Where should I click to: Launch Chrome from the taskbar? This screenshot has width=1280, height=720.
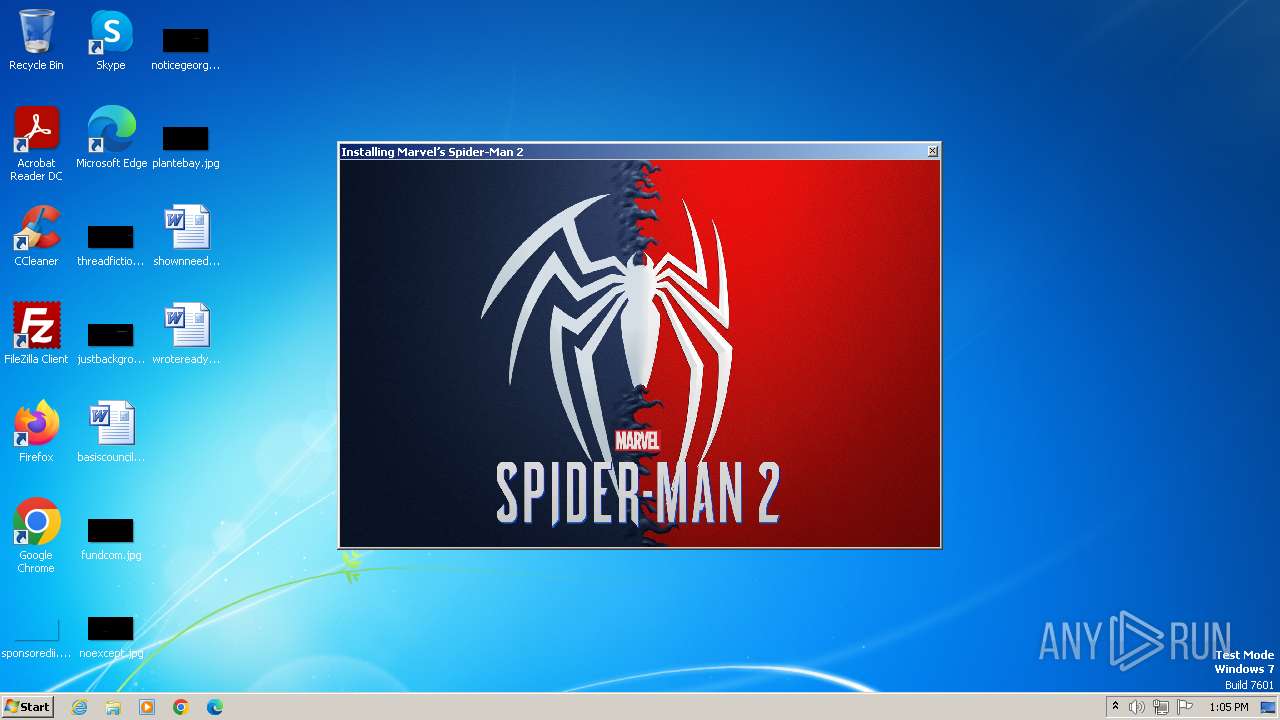click(181, 707)
